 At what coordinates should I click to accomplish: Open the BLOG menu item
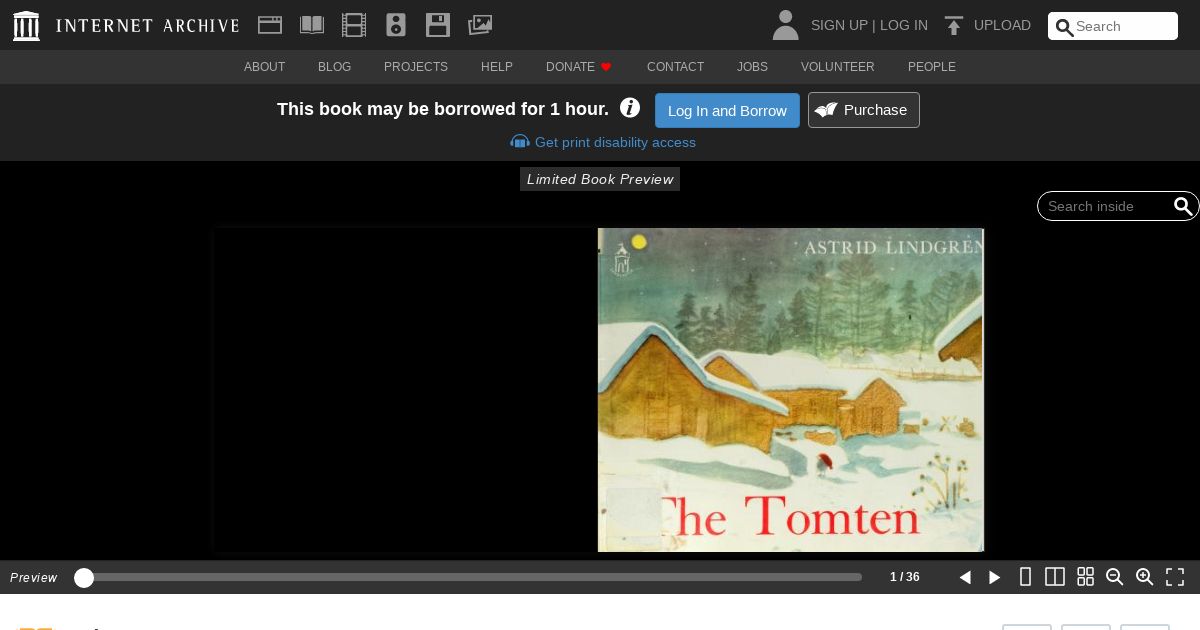[x=335, y=67]
